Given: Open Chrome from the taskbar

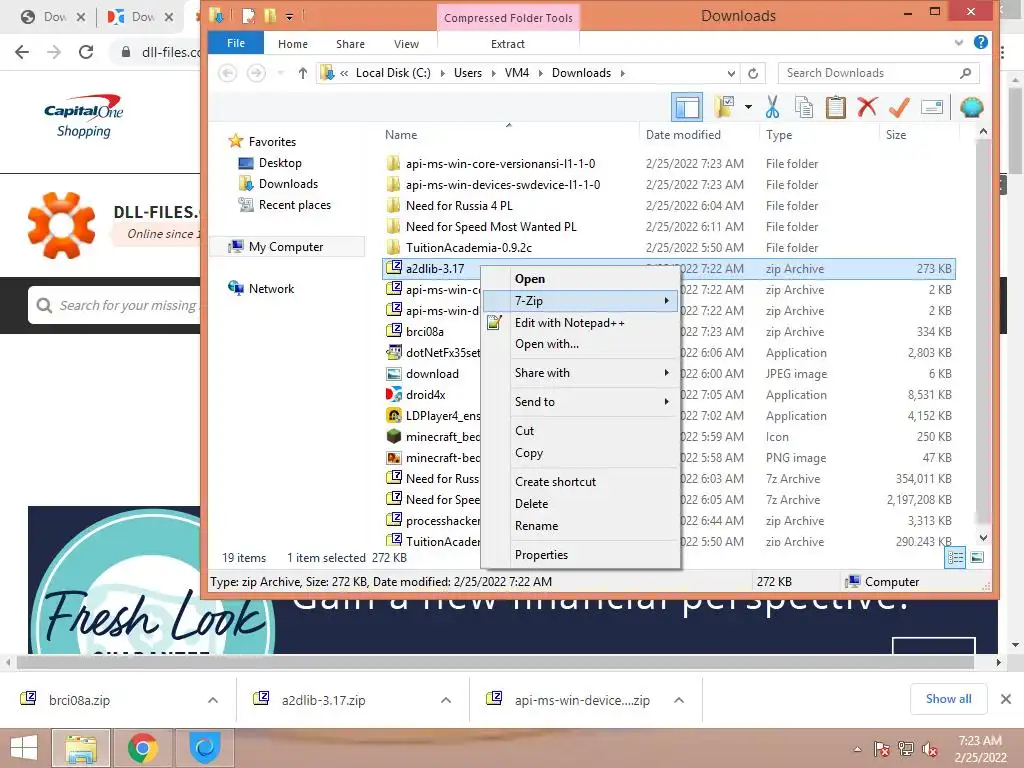Looking at the screenshot, I should [142, 748].
